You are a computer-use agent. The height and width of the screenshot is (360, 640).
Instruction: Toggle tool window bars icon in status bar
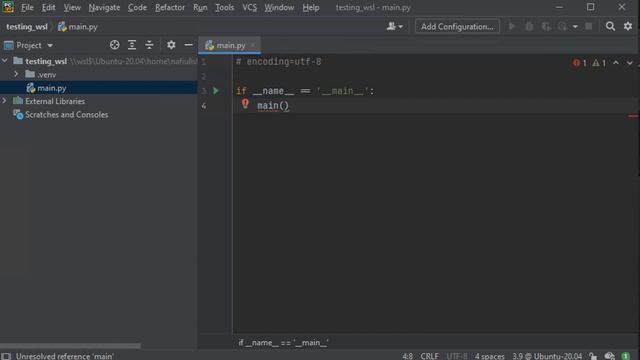[6, 356]
